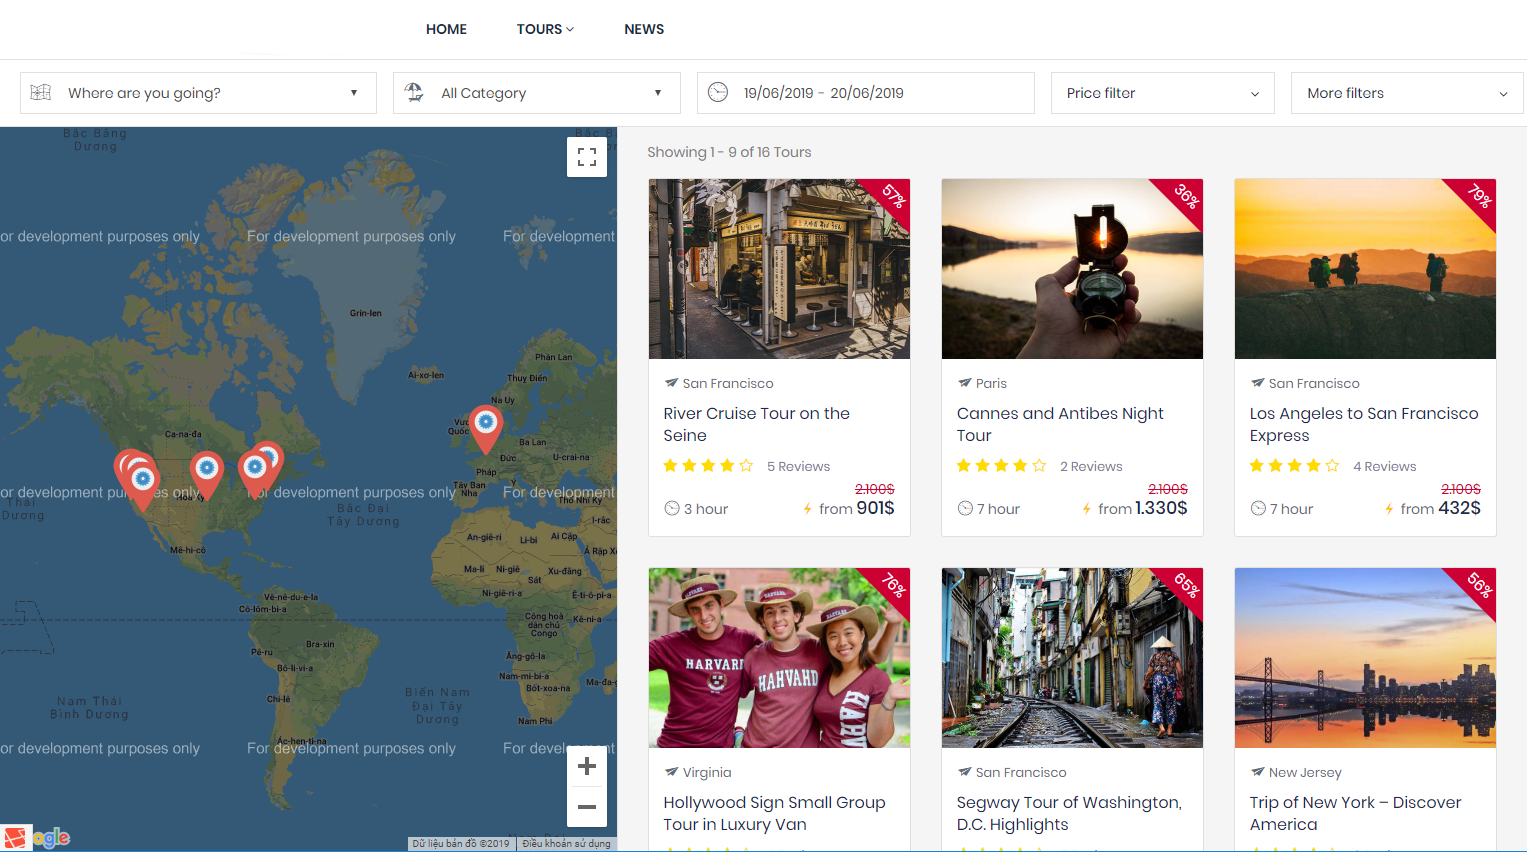Click the plane icon beside Paris

[965, 383]
